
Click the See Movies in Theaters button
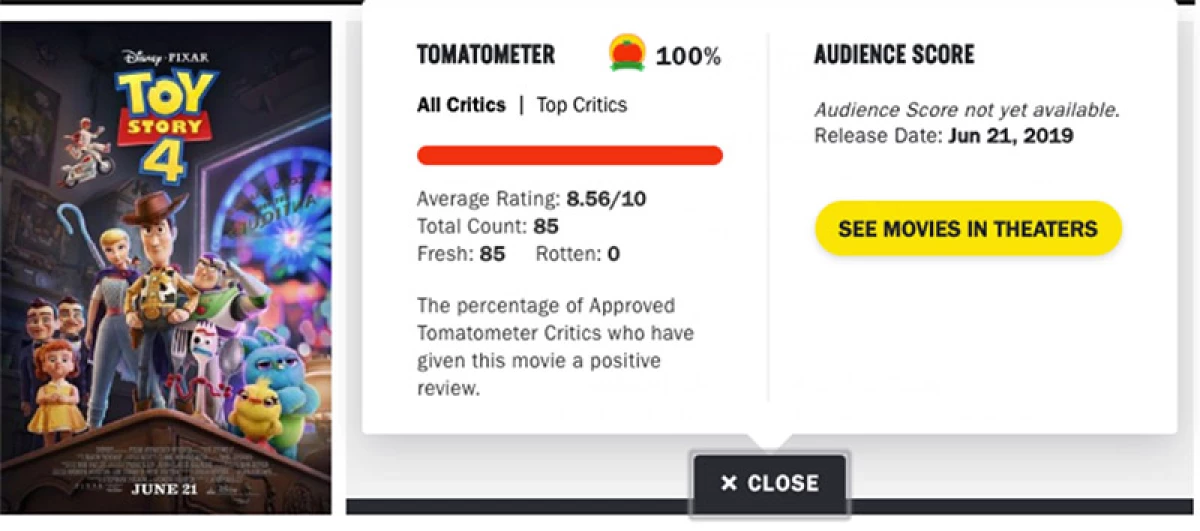968,229
